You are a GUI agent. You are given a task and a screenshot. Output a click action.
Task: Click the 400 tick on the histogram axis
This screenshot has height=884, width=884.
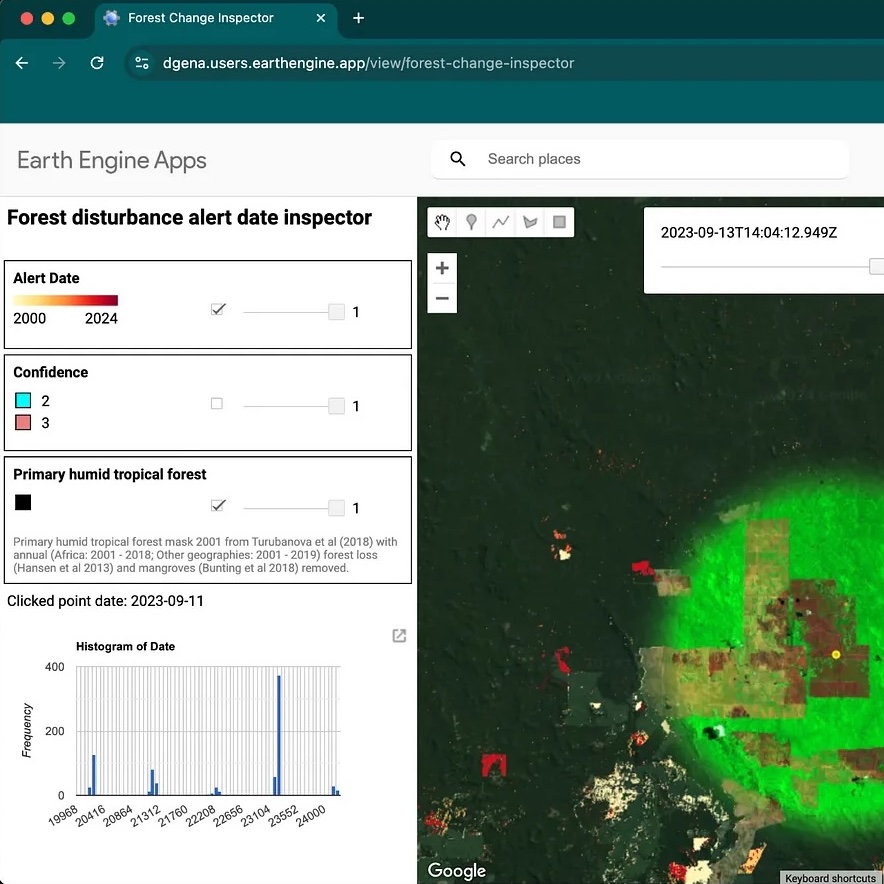55,667
